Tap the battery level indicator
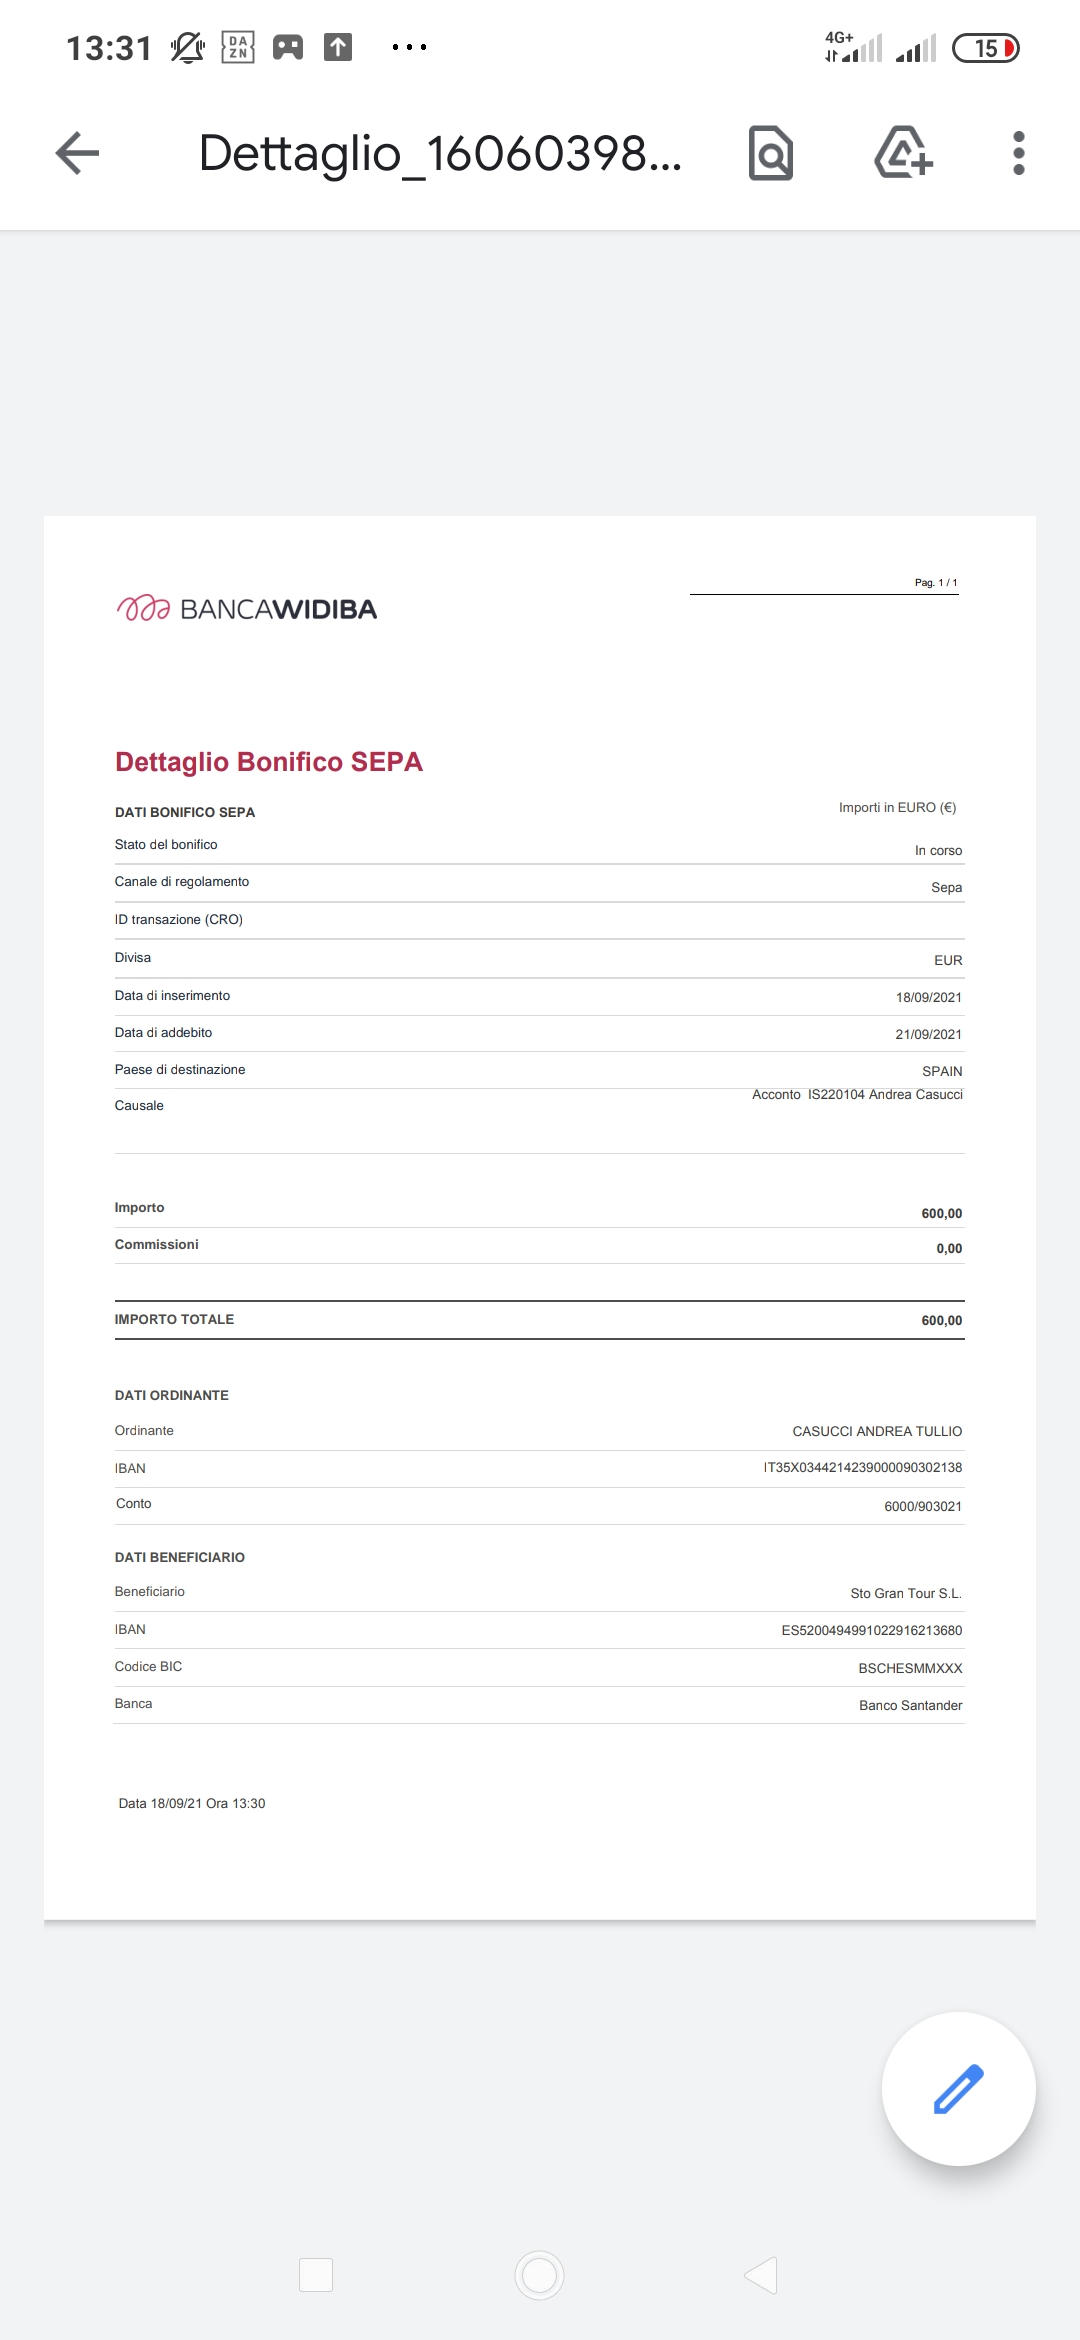 (986, 48)
